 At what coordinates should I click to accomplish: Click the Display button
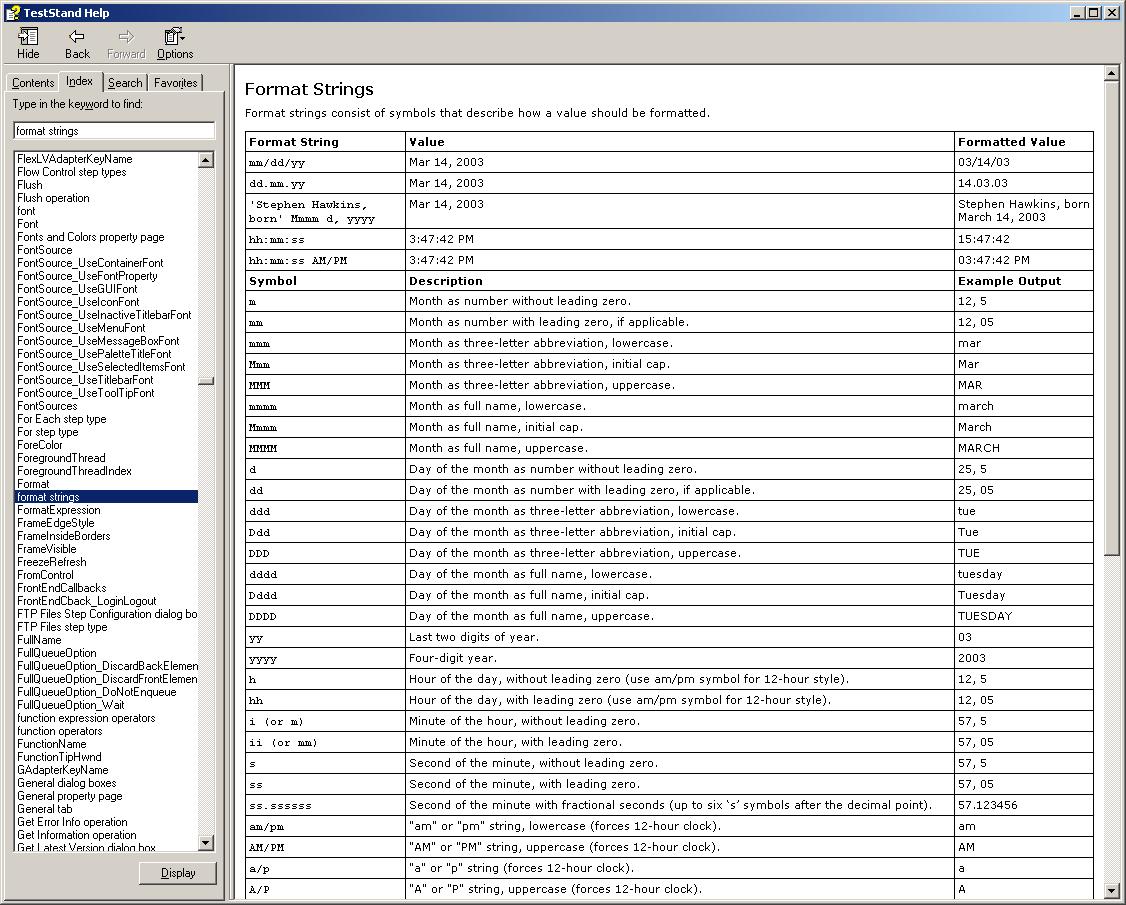pos(177,873)
